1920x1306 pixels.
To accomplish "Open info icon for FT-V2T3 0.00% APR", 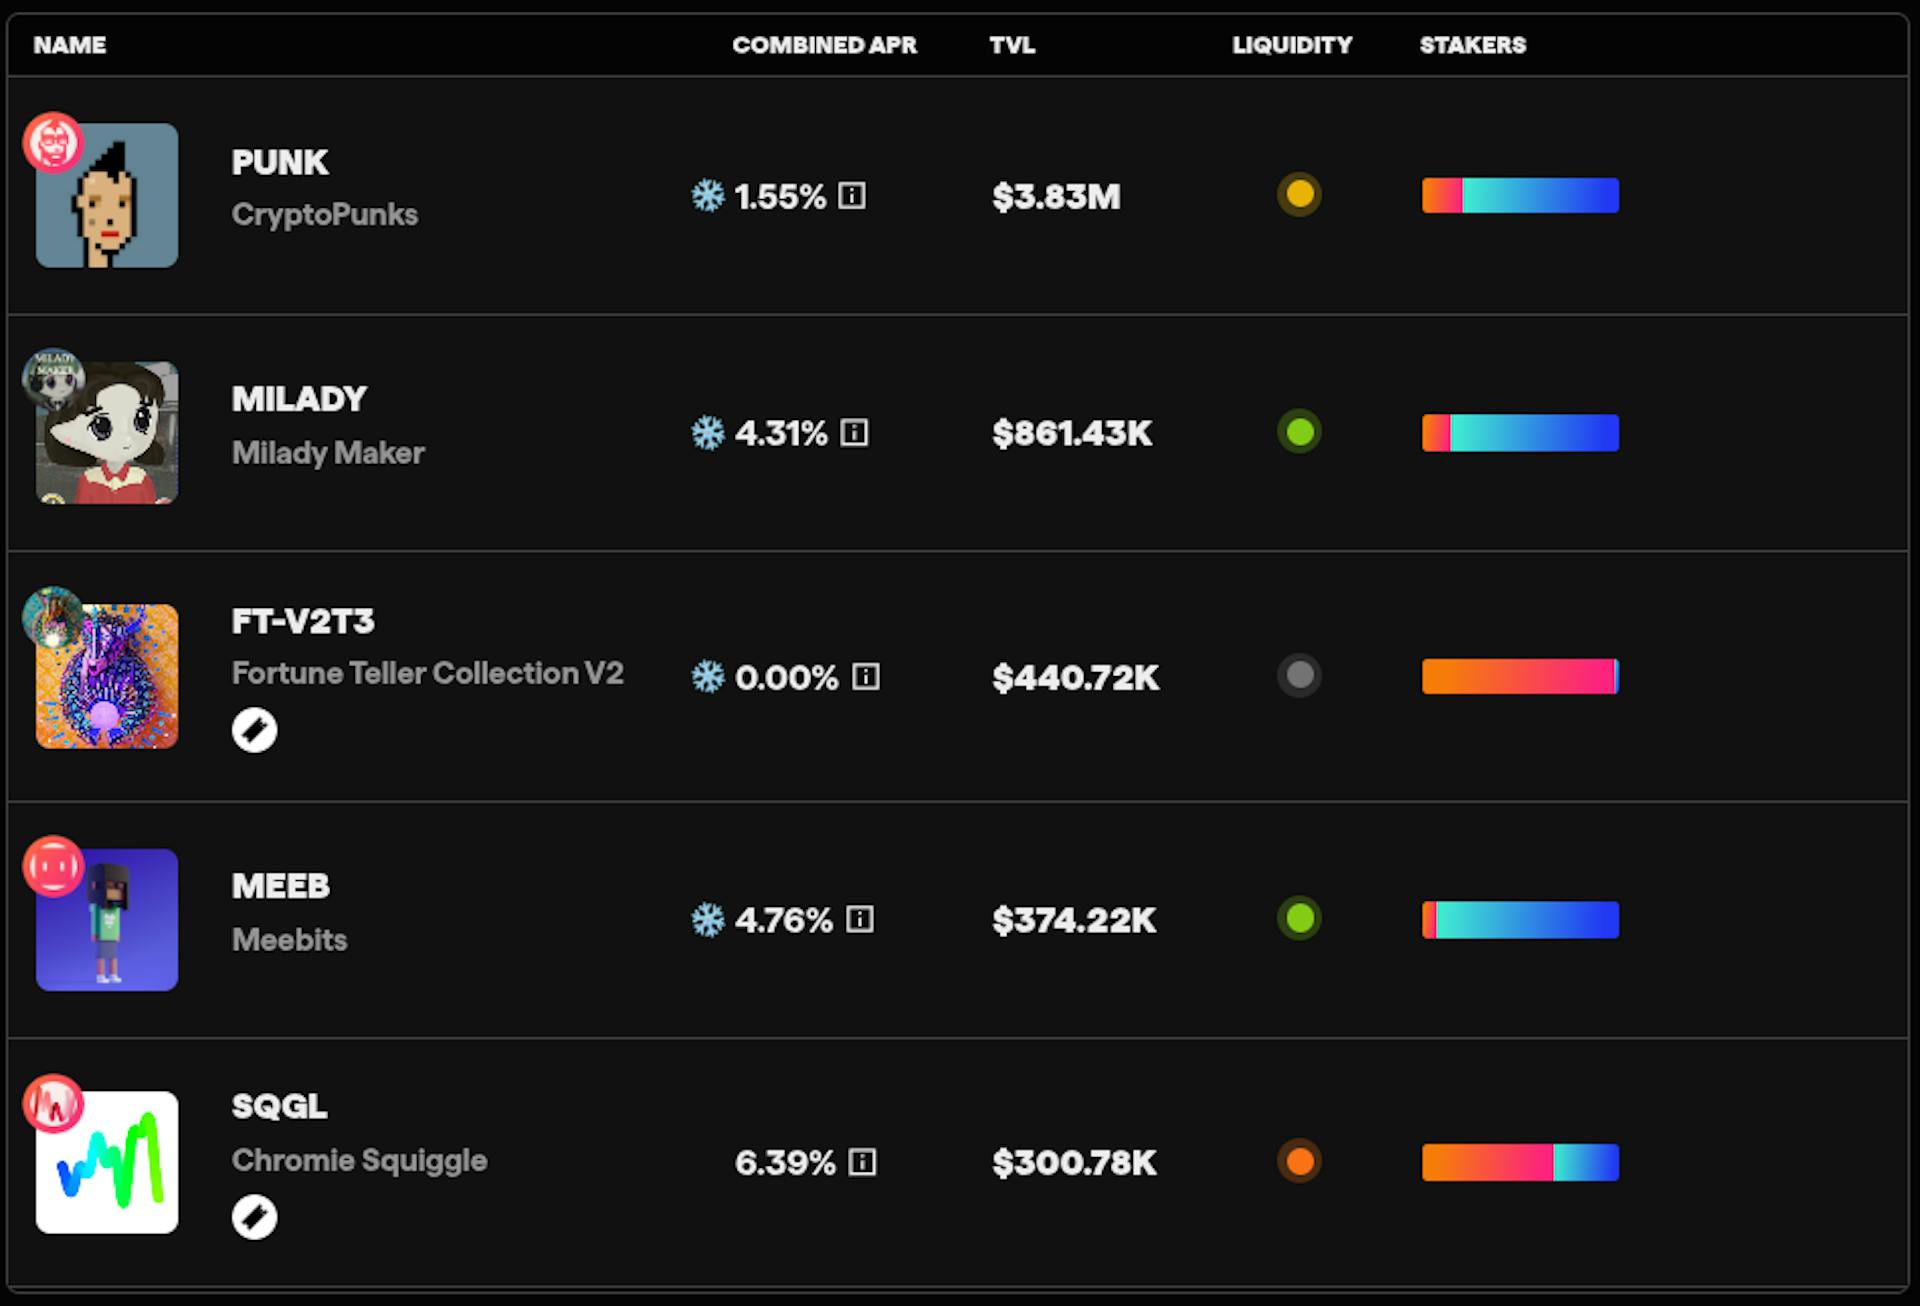I will pyautogui.click(x=865, y=677).
